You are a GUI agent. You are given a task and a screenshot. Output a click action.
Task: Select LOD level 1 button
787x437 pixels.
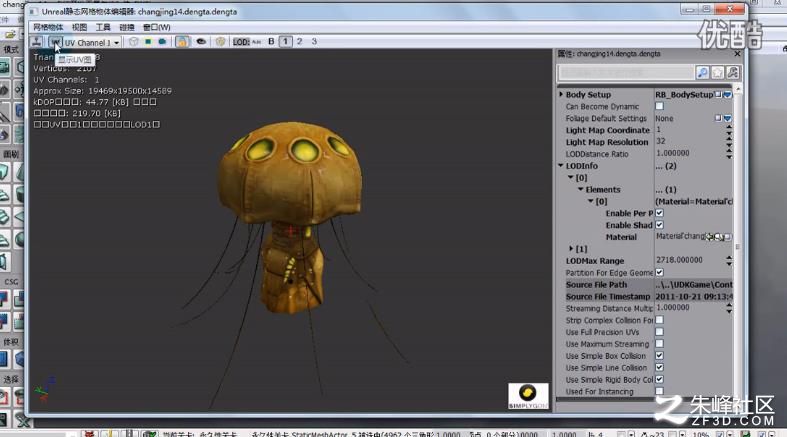pos(286,42)
